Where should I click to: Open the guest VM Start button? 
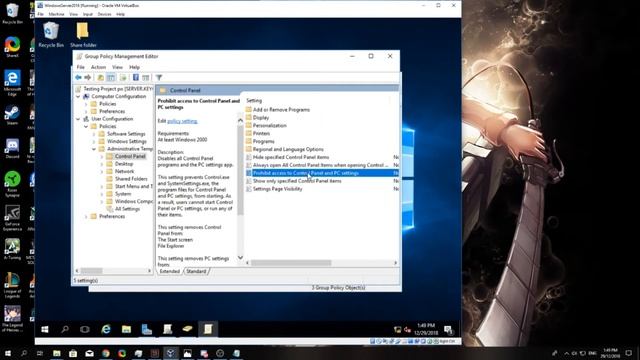pyautogui.click(x=45, y=329)
